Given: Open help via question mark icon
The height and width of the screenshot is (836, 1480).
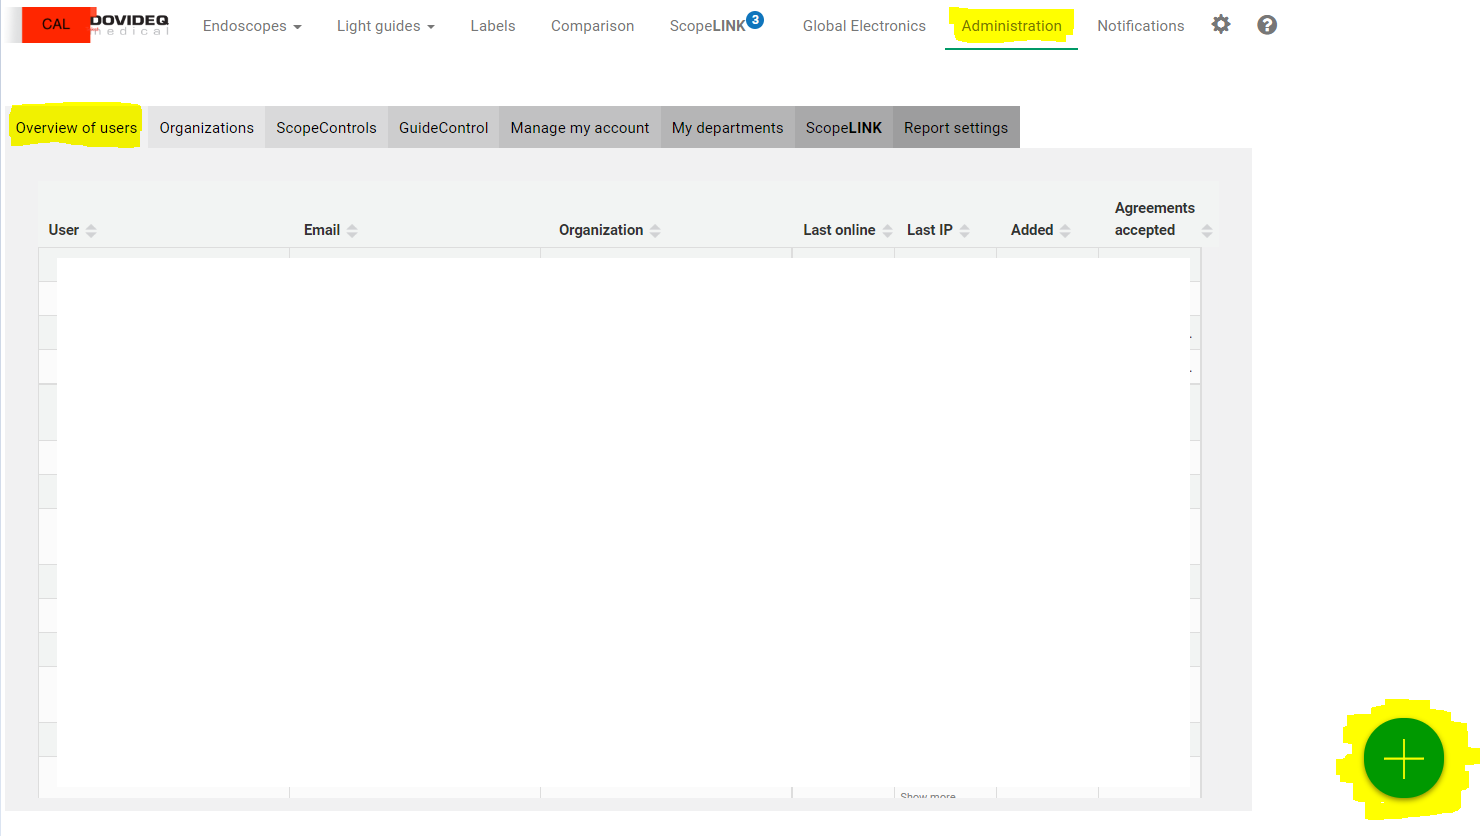Looking at the screenshot, I should [1267, 25].
